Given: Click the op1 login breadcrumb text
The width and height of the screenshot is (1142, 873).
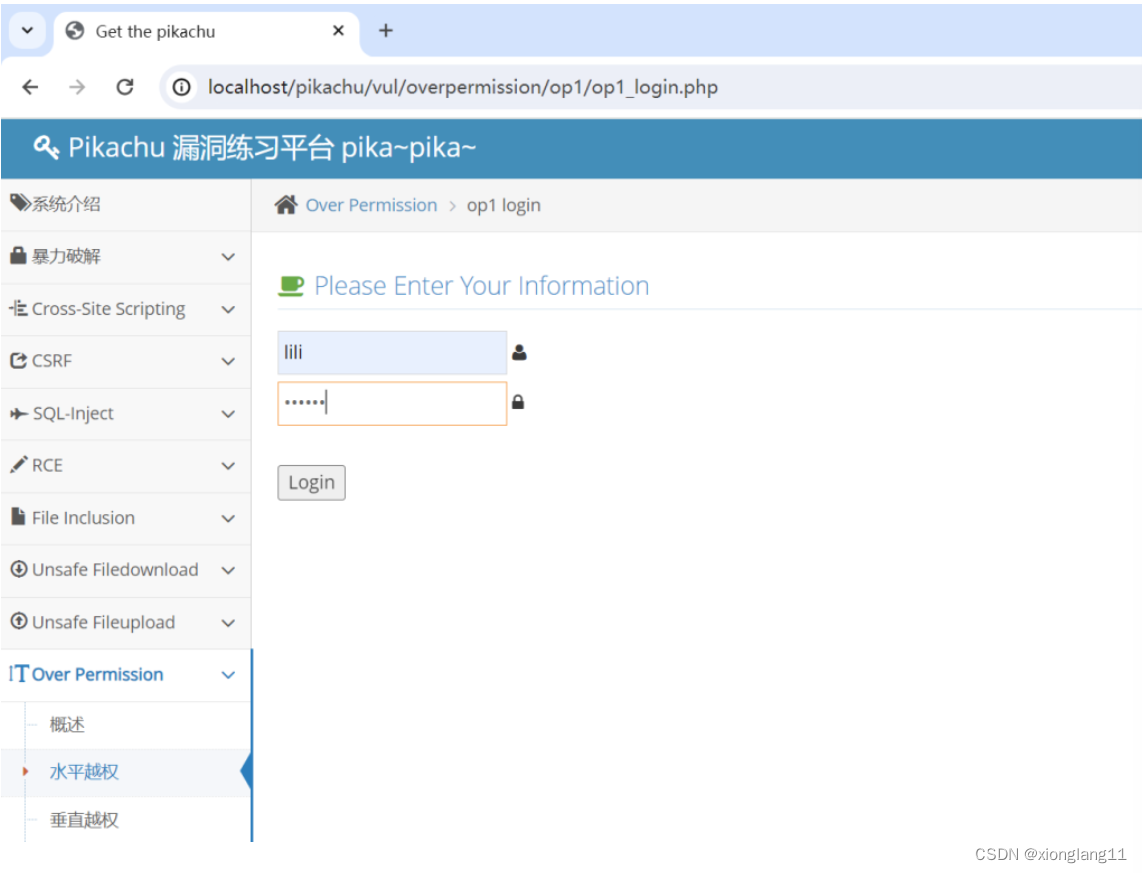Looking at the screenshot, I should (504, 205).
